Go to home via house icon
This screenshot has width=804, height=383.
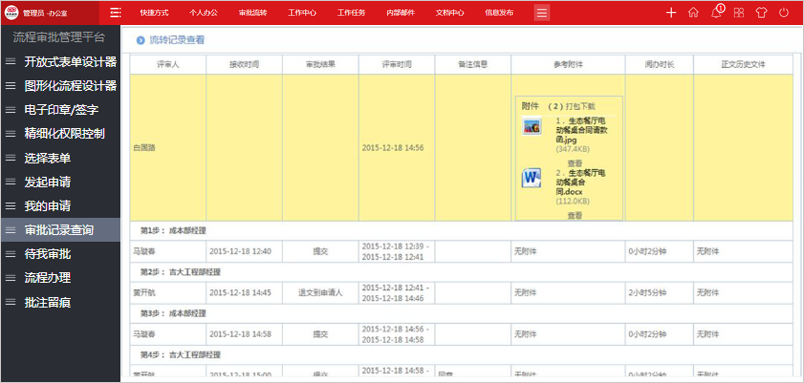coord(693,13)
